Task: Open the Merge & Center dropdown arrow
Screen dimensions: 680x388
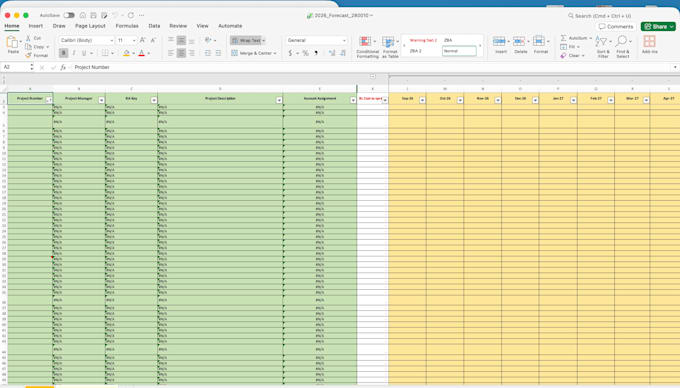Action: click(275, 53)
